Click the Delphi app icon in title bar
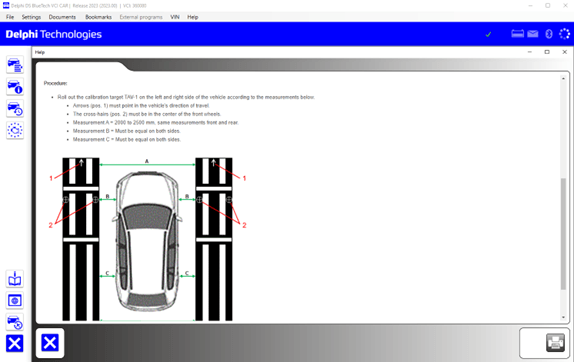 click(6, 5)
